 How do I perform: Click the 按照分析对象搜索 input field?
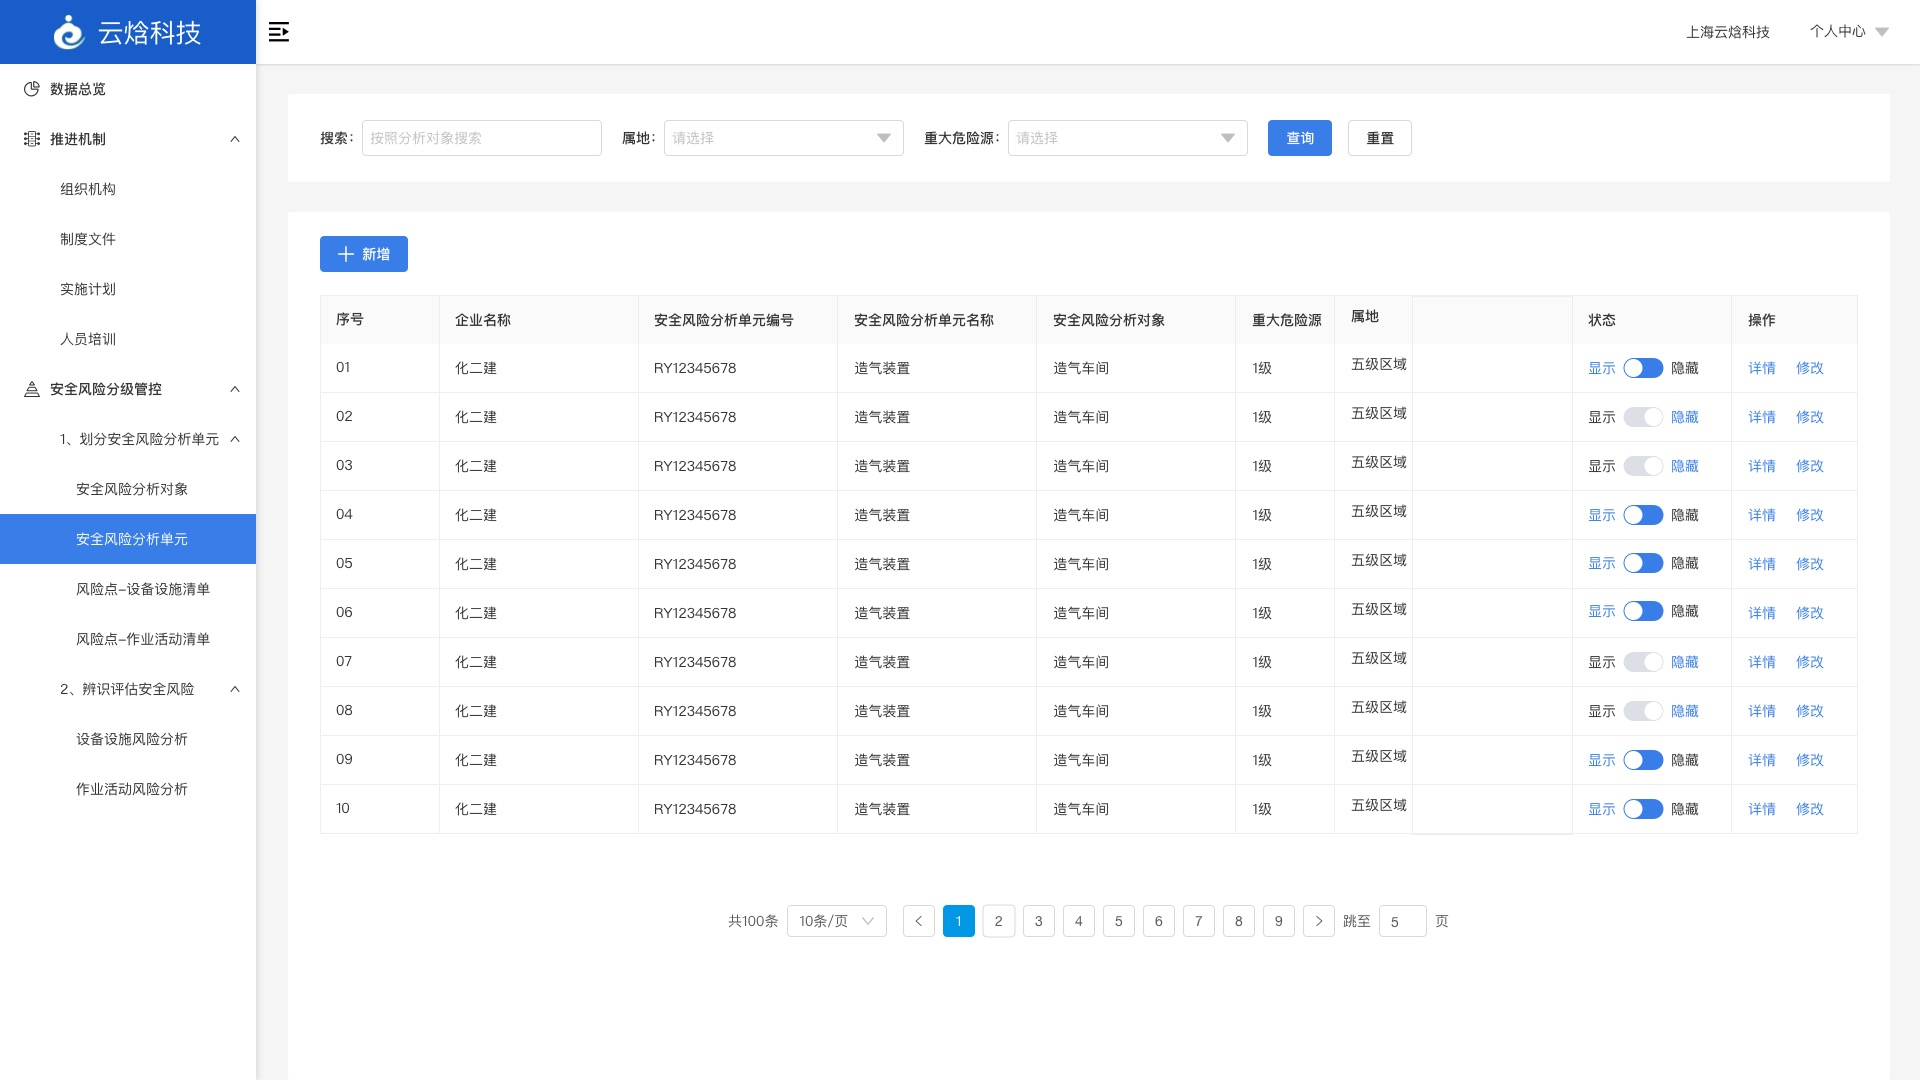point(481,138)
